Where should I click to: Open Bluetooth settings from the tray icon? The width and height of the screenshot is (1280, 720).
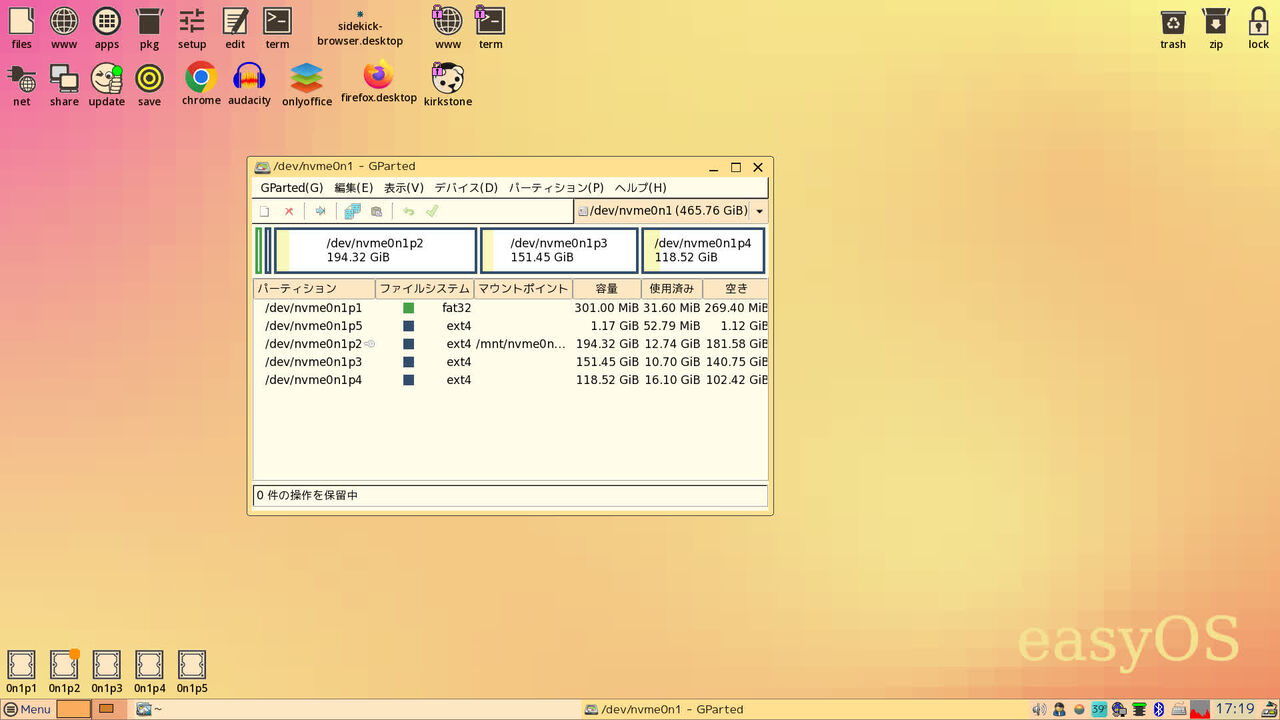1158,709
